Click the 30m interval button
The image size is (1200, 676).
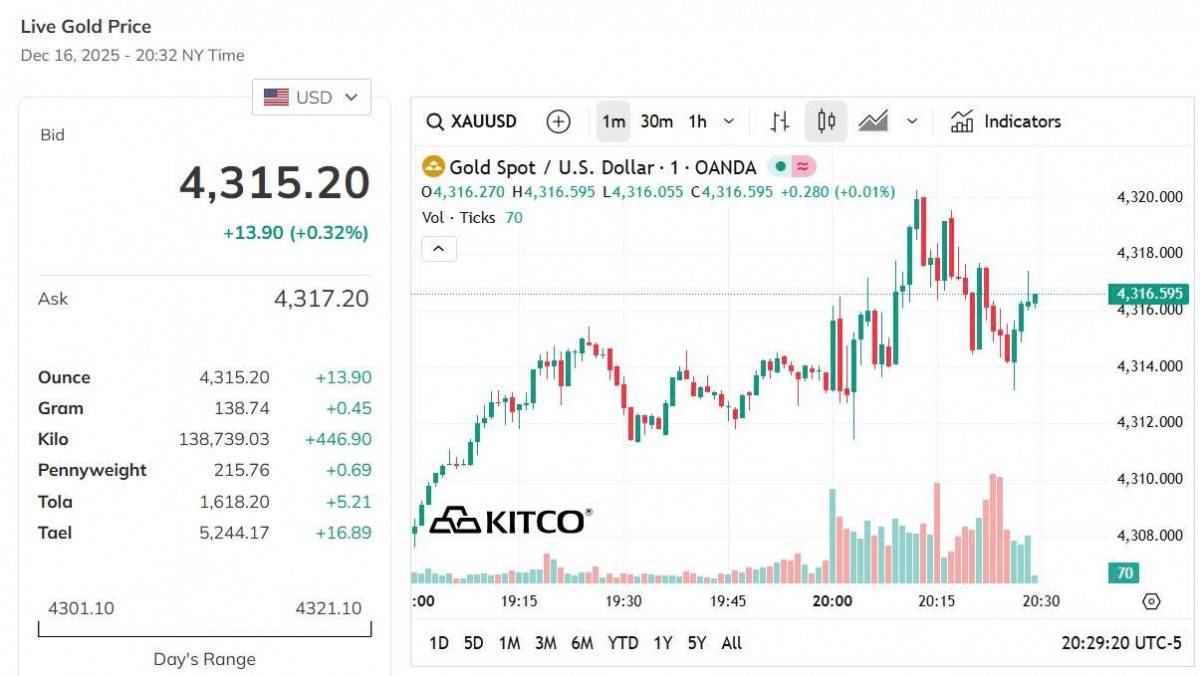click(656, 122)
